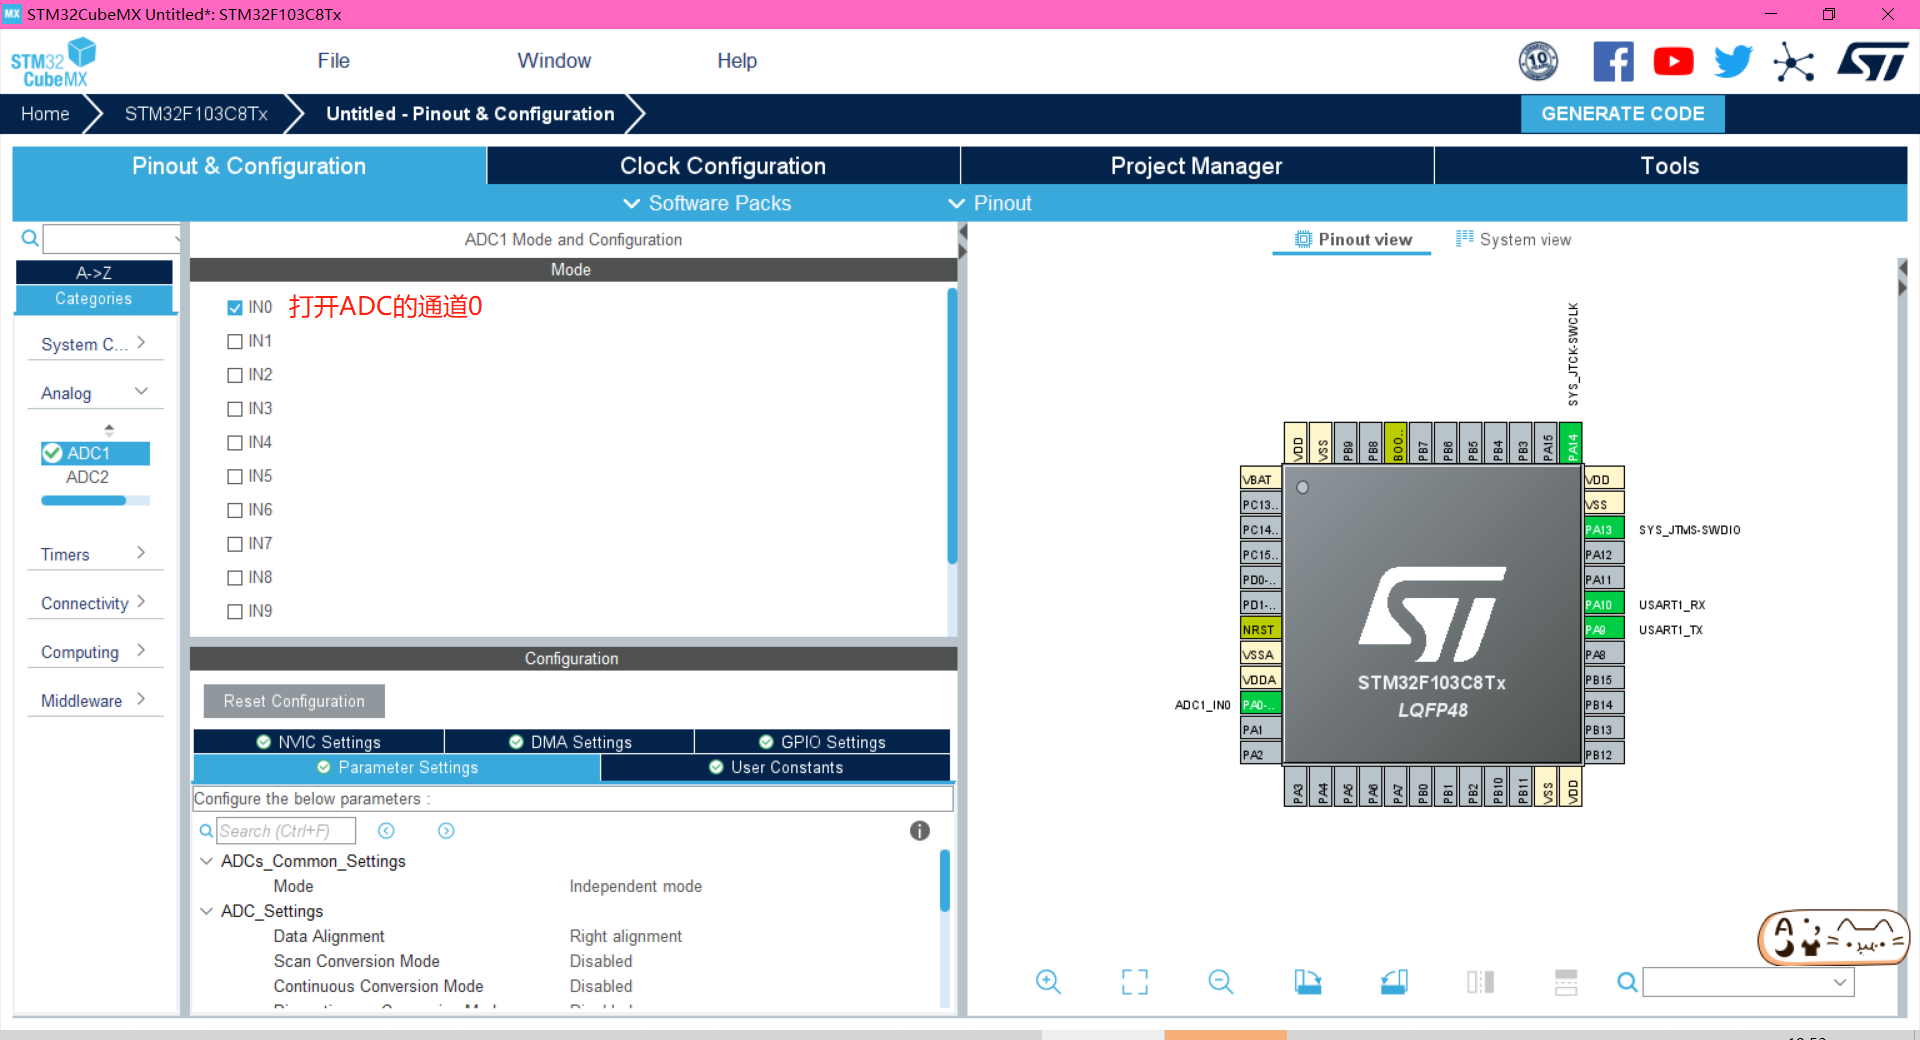Switch to Clock Configuration tab
This screenshot has height=1040, width=1920.
click(723, 166)
